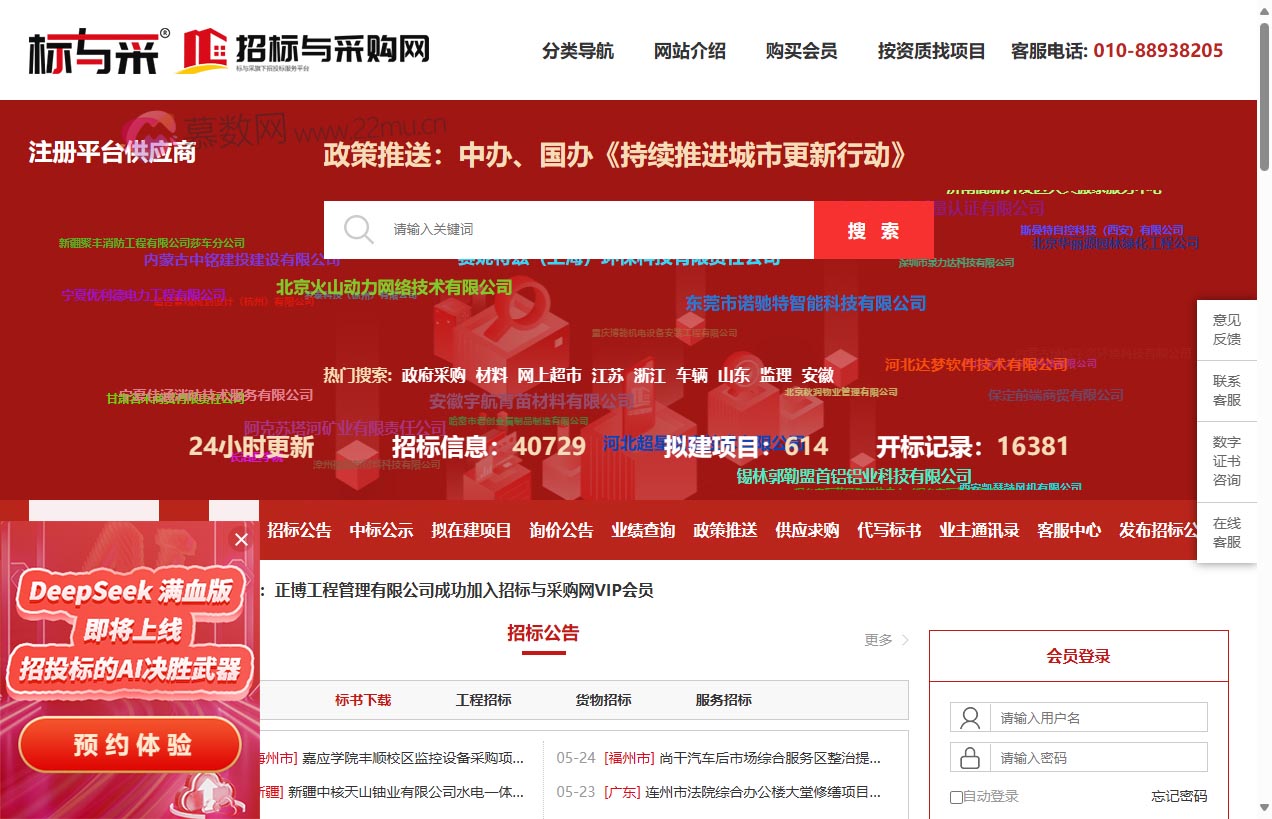
Task: Expand 更多 next to the 招标公告 list
Action: point(876,640)
